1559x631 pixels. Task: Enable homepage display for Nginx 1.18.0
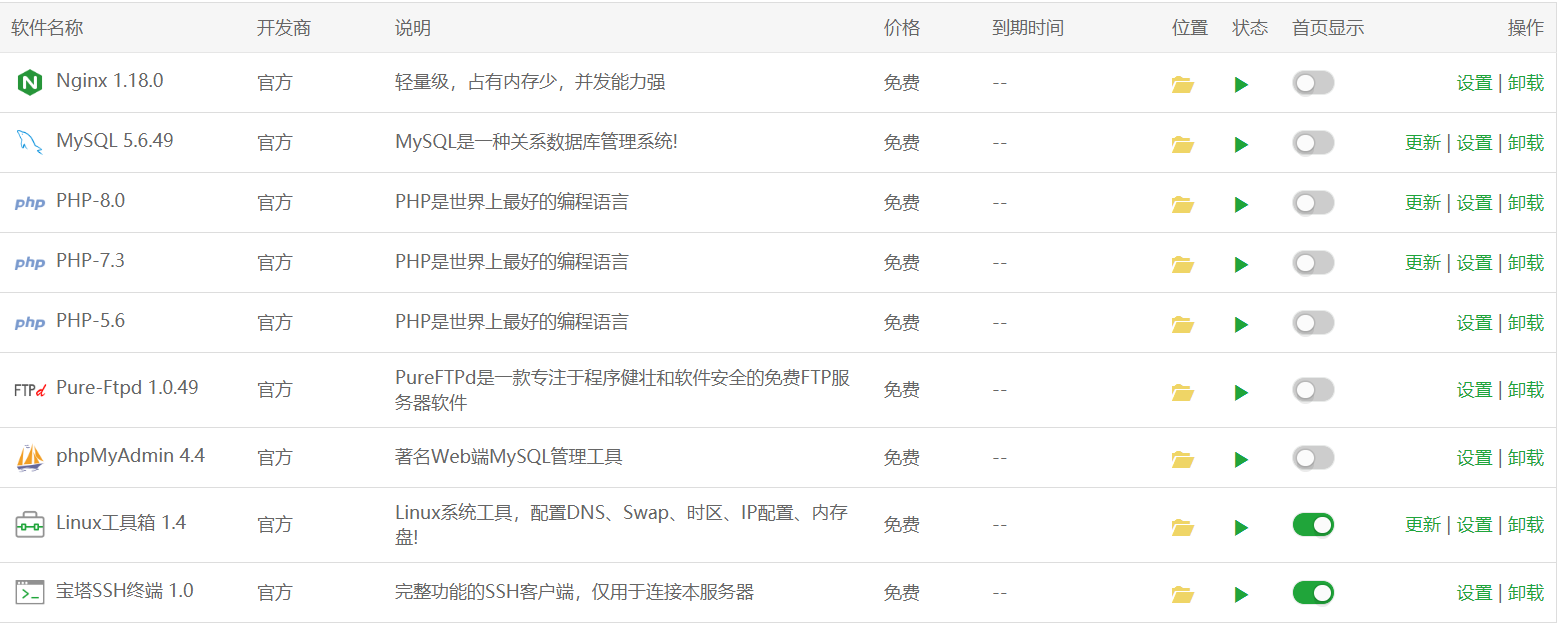tap(1313, 83)
